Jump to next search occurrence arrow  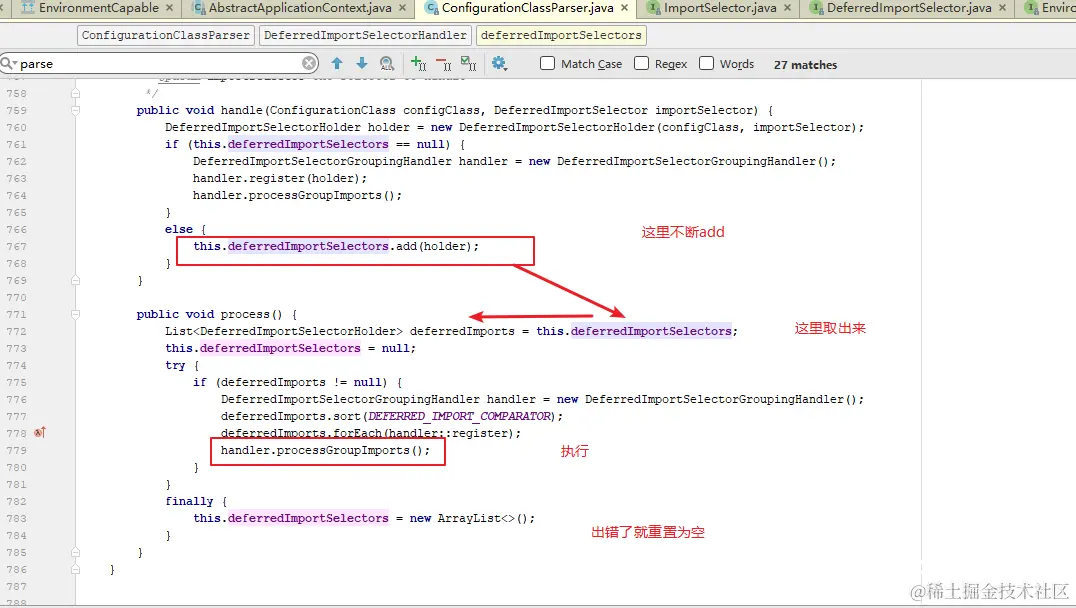click(x=362, y=64)
